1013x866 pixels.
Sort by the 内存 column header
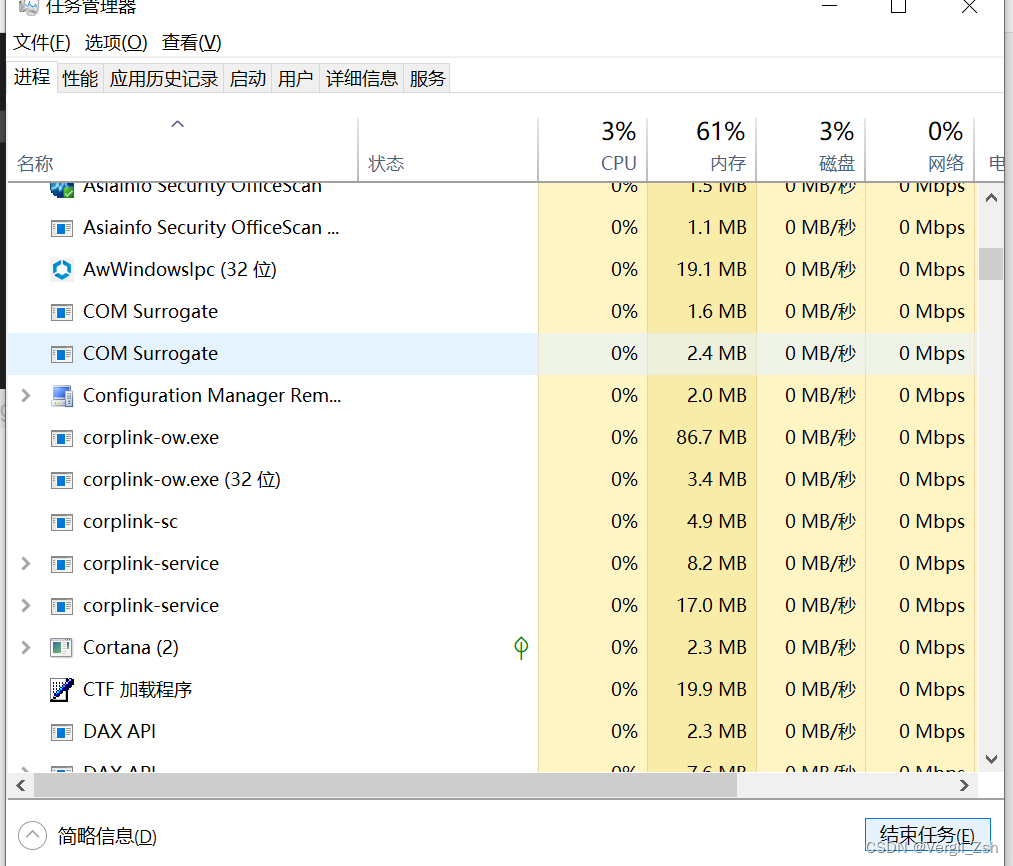click(702, 150)
